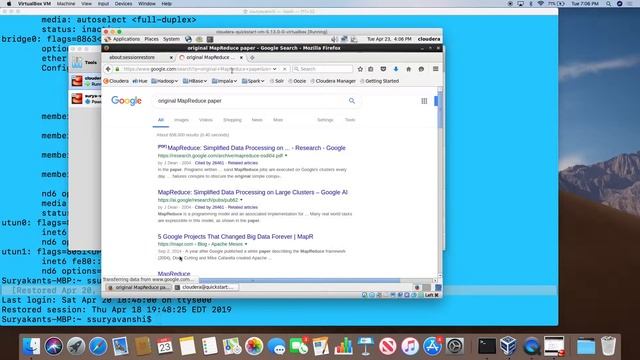The width and height of the screenshot is (640, 360).
Task: Expand the HBase bookmarks folder
Action: (195, 81)
